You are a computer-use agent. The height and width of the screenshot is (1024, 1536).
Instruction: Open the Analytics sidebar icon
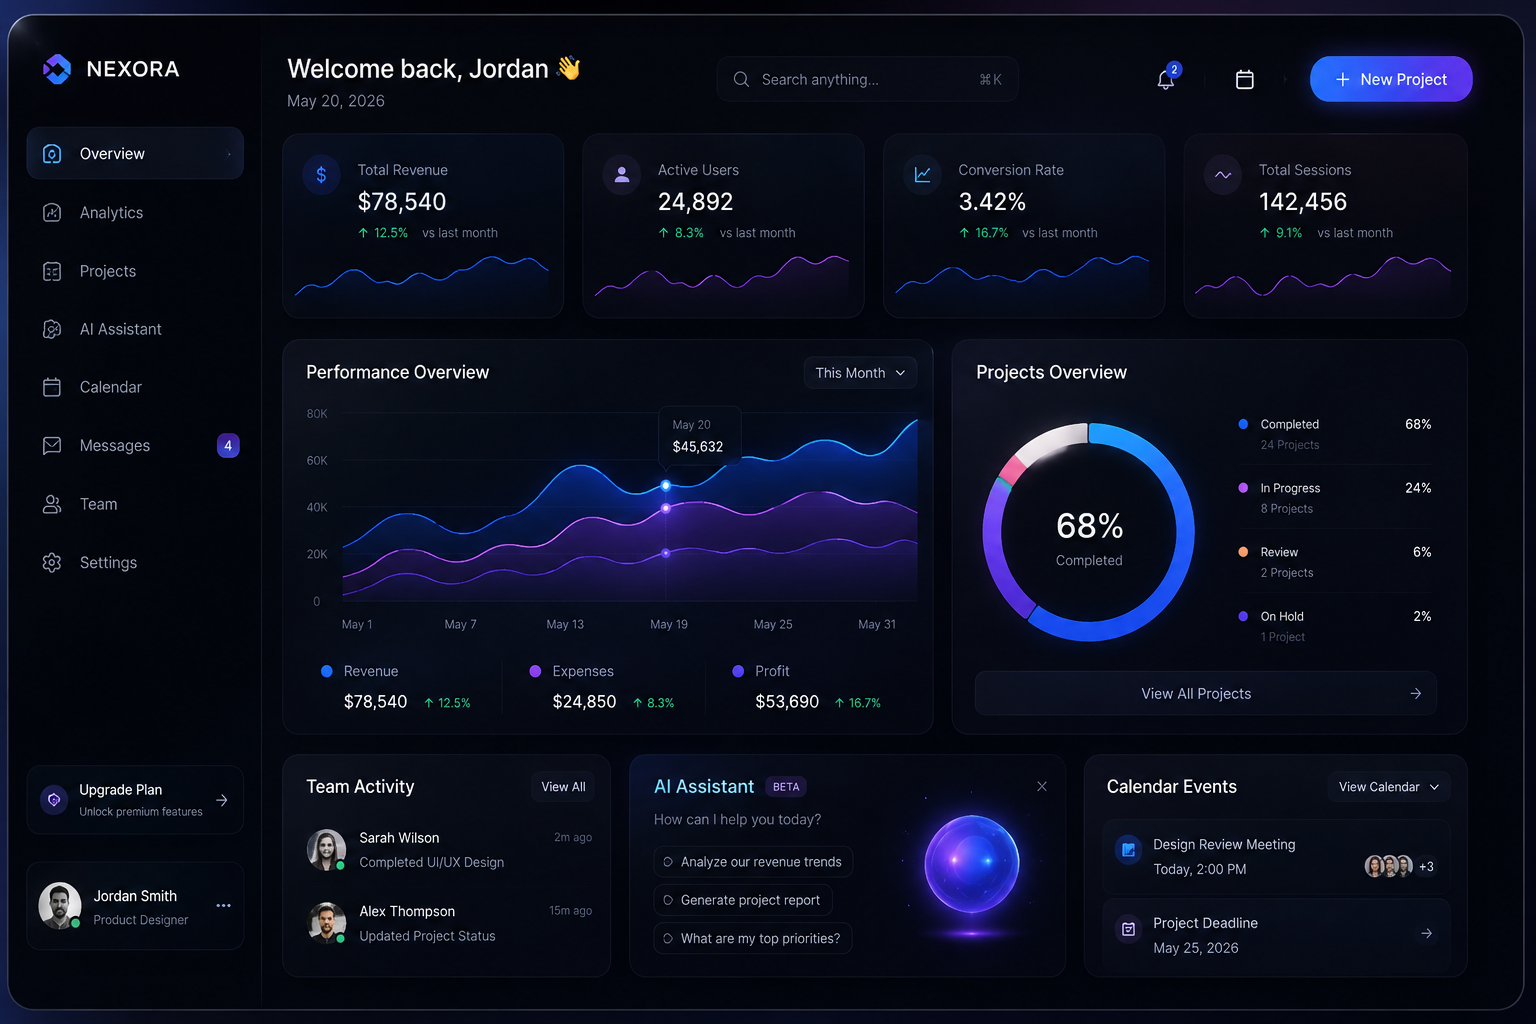(52, 212)
